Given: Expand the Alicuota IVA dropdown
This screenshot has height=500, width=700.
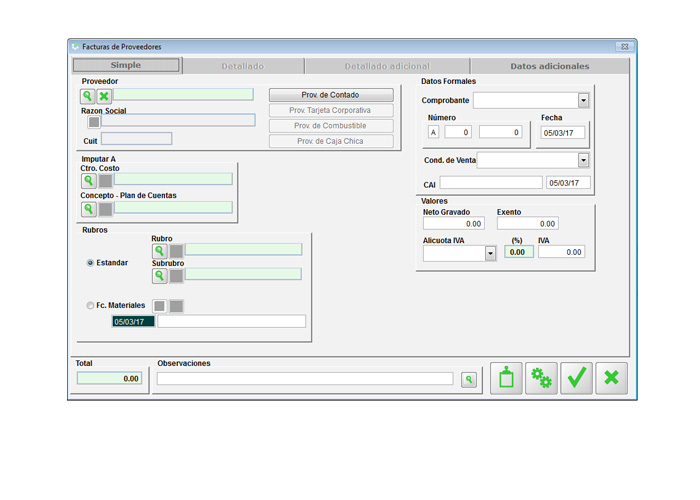Looking at the screenshot, I should [490, 254].
